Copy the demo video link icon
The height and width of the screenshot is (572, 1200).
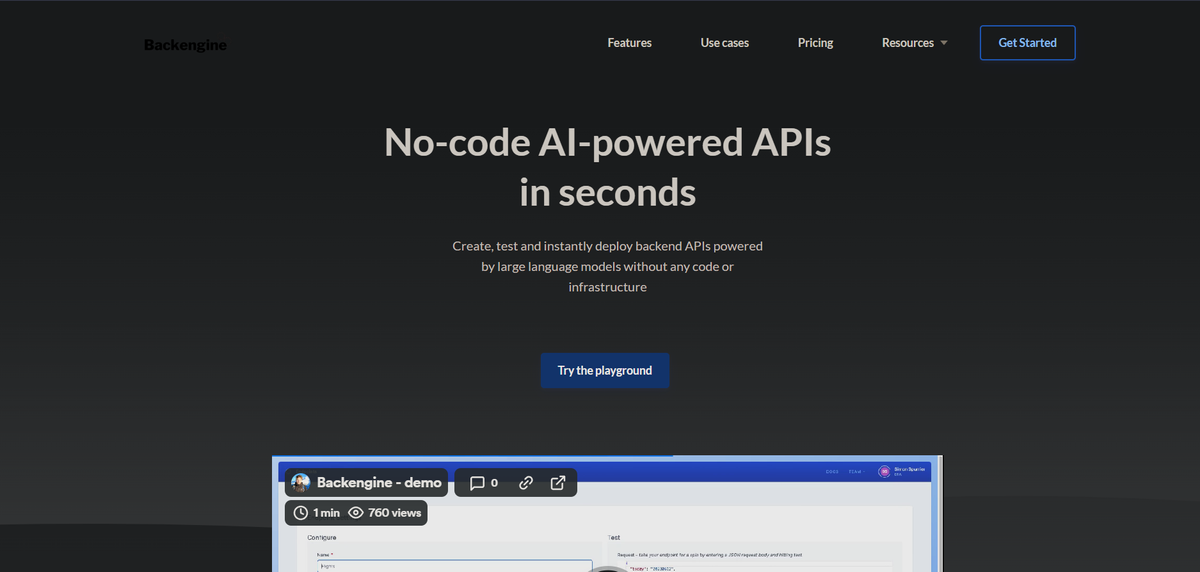pyautogui.click(x=526, y=483)
